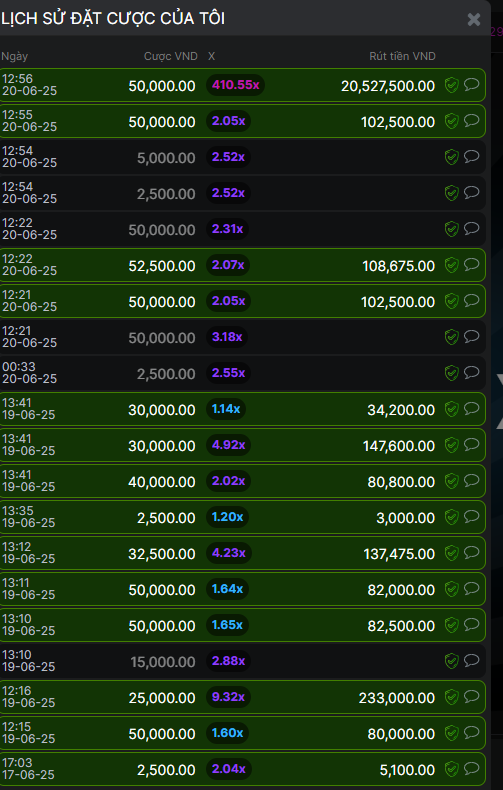Select the 2.31x multiplier badge
Screen dimensions: 503x790
(227, 229)
